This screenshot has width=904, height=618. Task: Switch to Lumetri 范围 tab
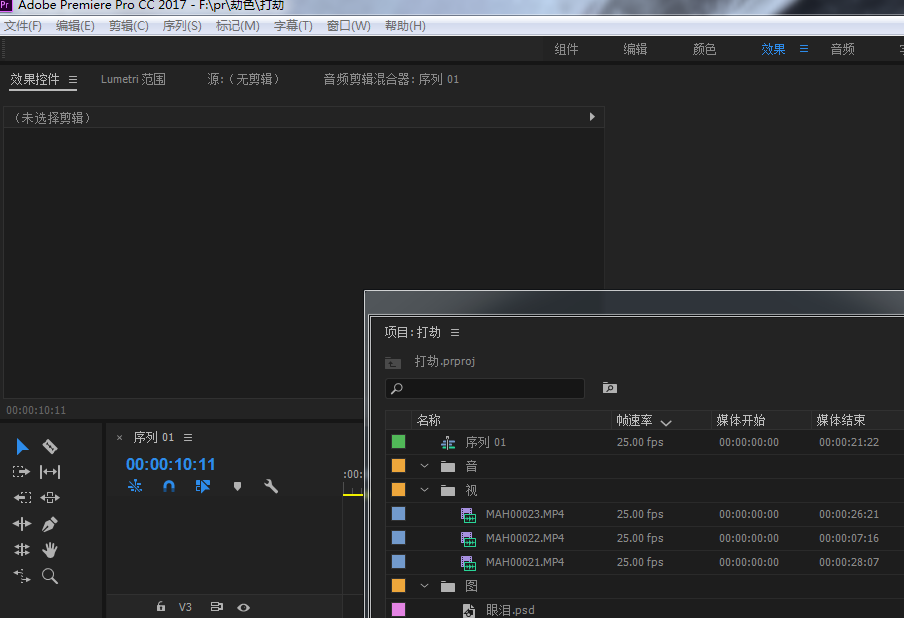(133, 79)
